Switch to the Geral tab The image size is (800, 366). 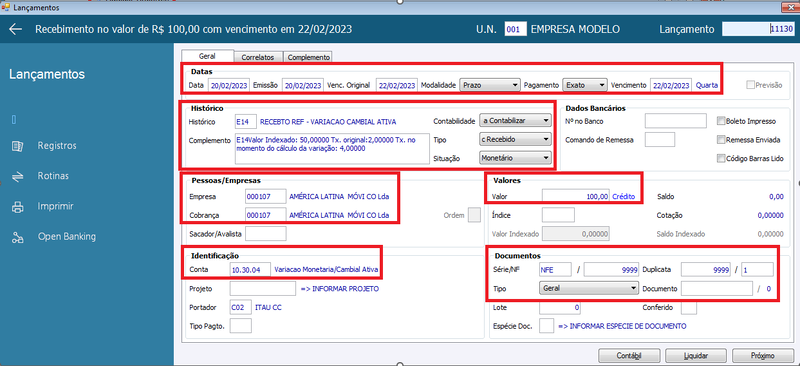207,56
